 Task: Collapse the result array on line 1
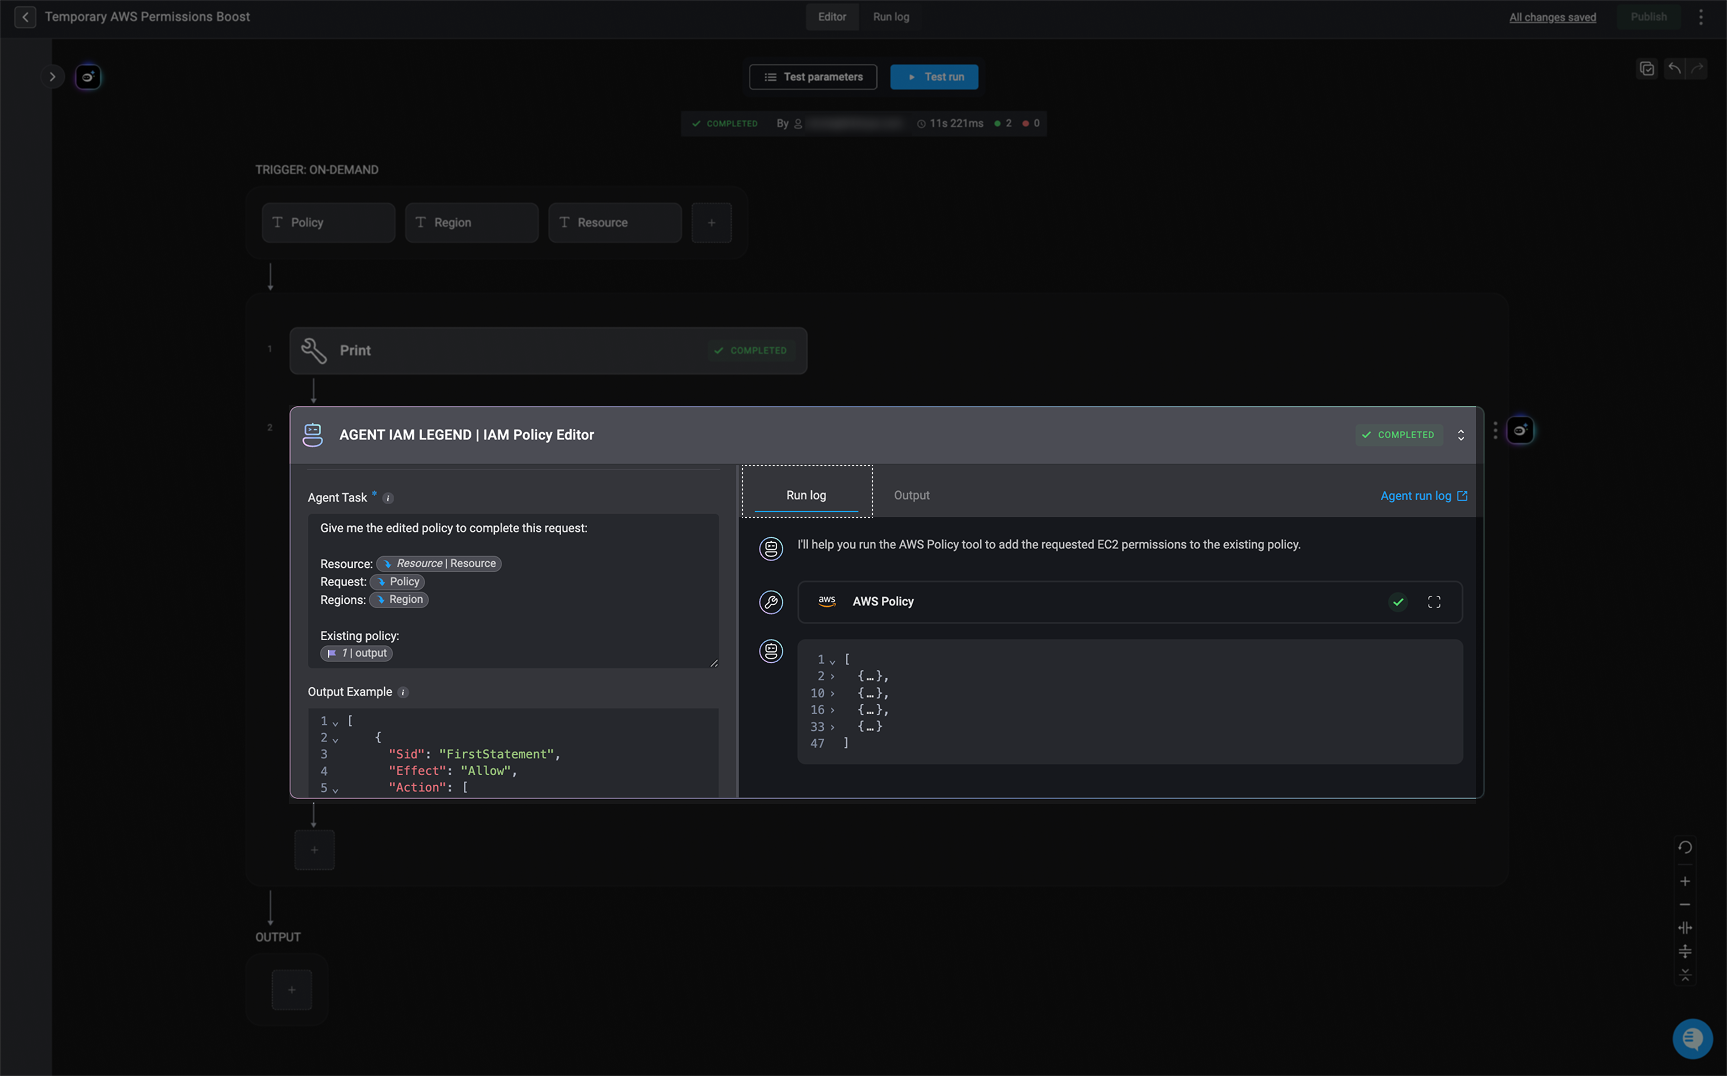(832, 661)
